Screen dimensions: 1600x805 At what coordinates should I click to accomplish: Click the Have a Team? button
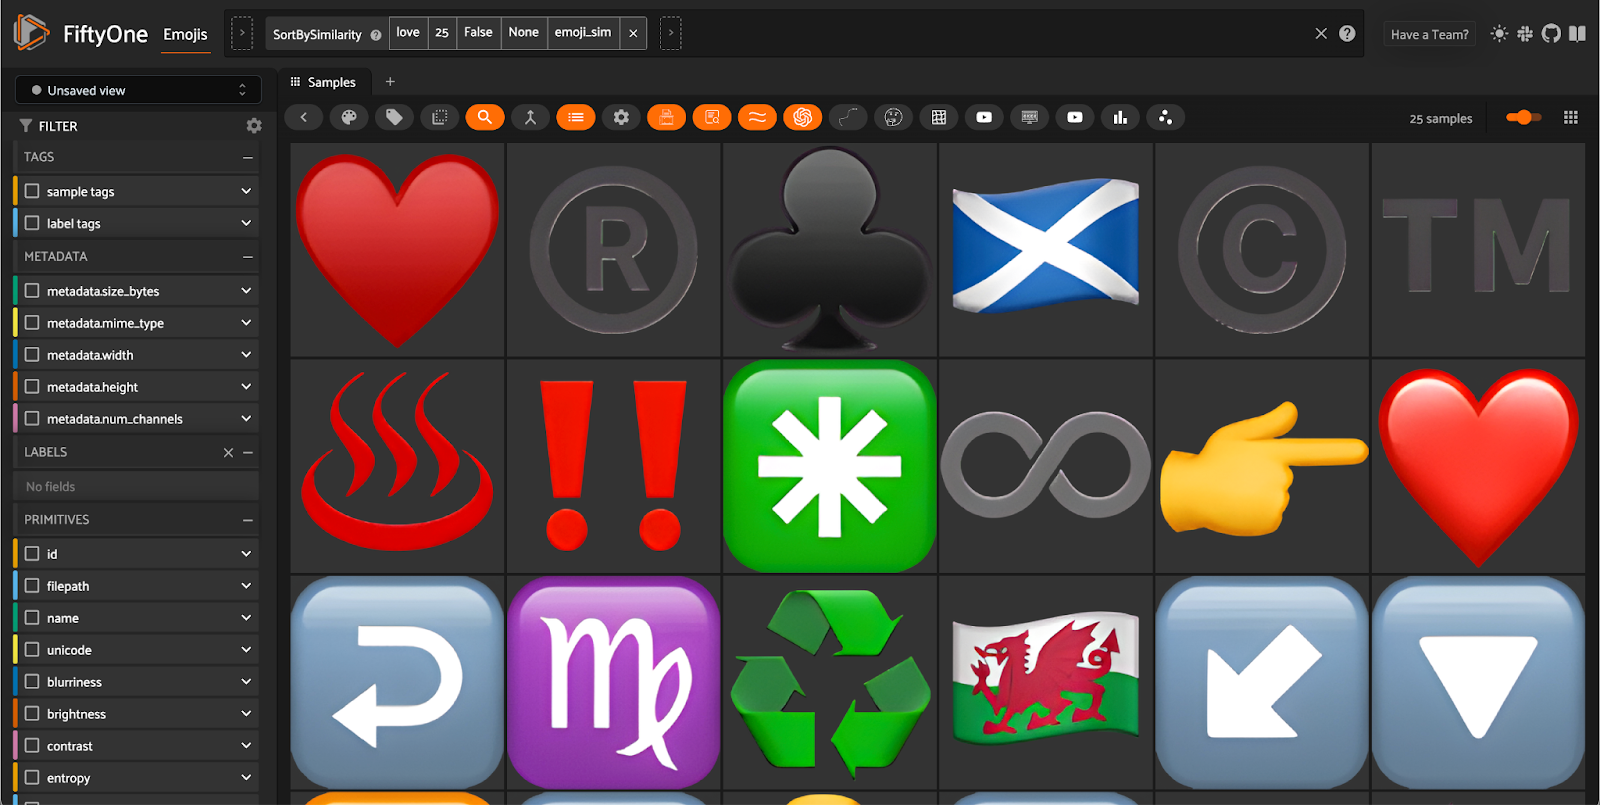(1430, 34)
